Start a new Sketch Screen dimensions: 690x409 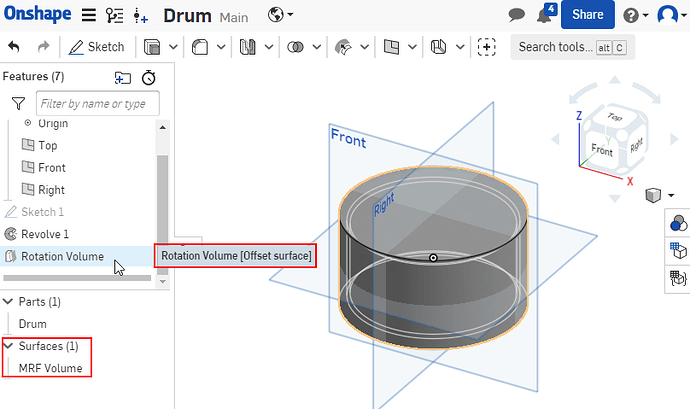pos(96,47)
